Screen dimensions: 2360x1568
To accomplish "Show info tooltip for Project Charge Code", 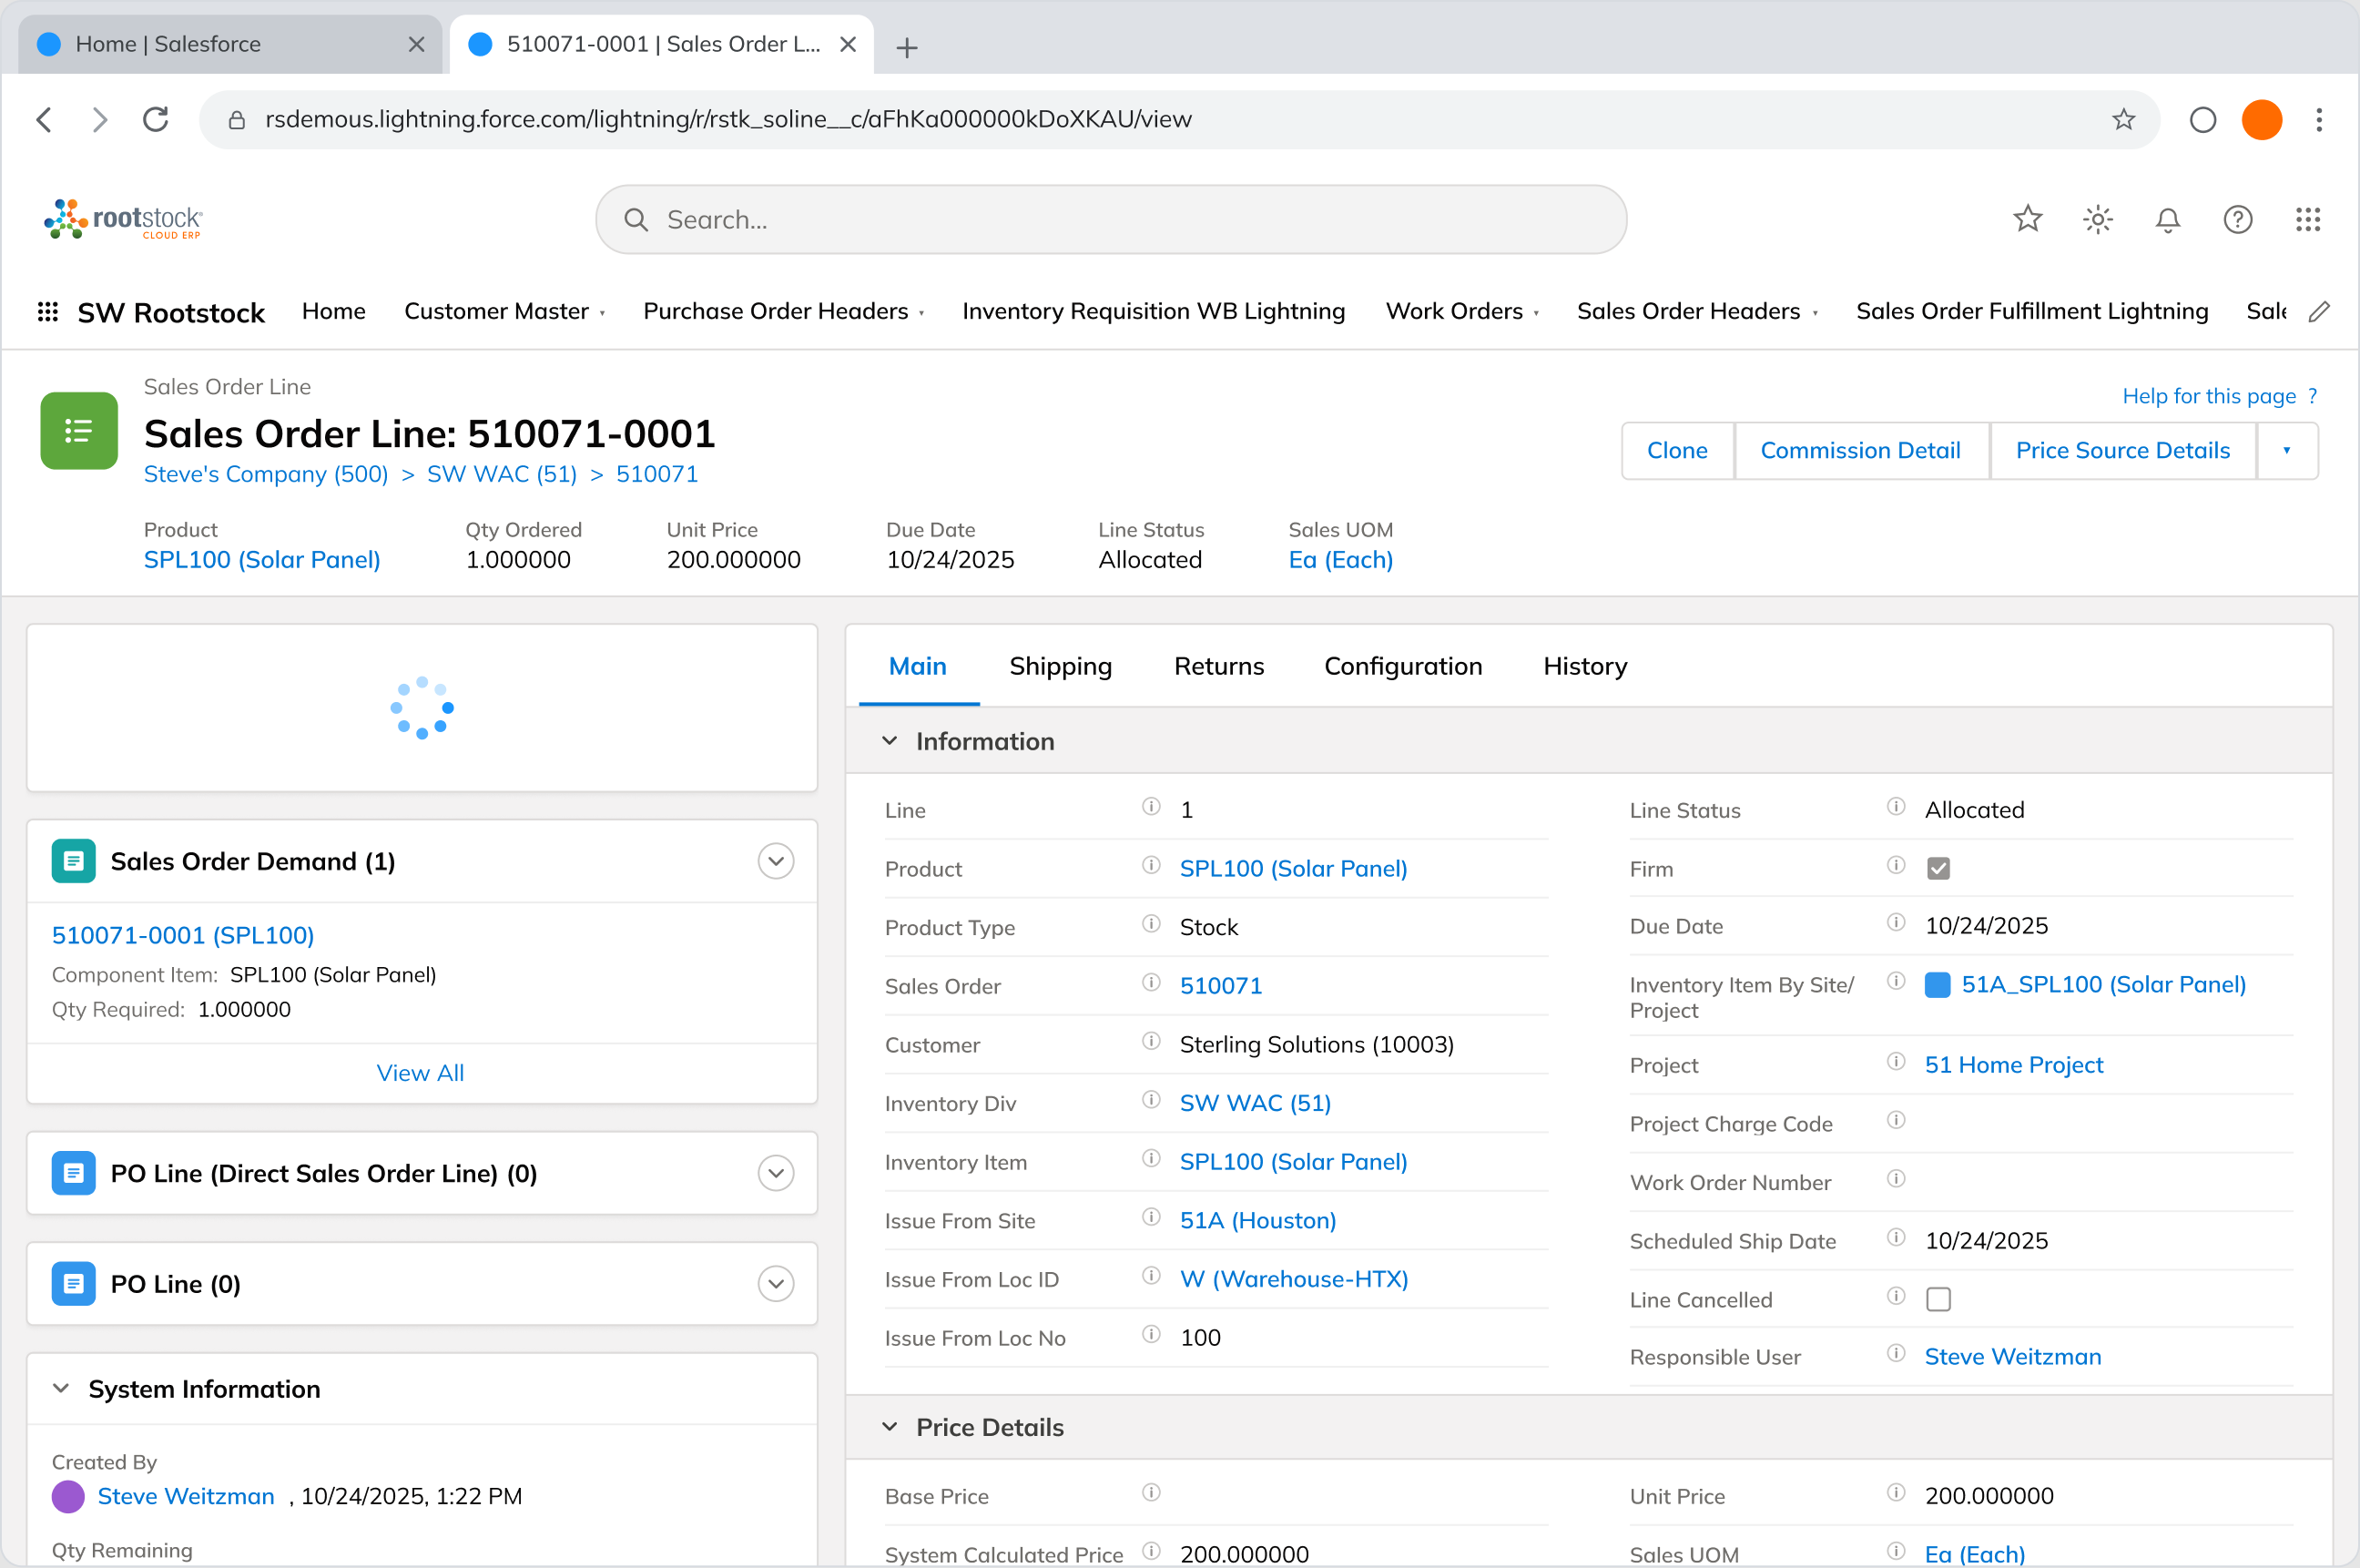I will 1896,1120.
